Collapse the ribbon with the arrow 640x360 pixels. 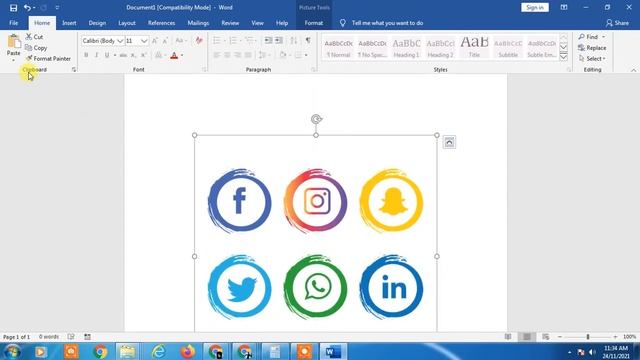coord(633,70)
